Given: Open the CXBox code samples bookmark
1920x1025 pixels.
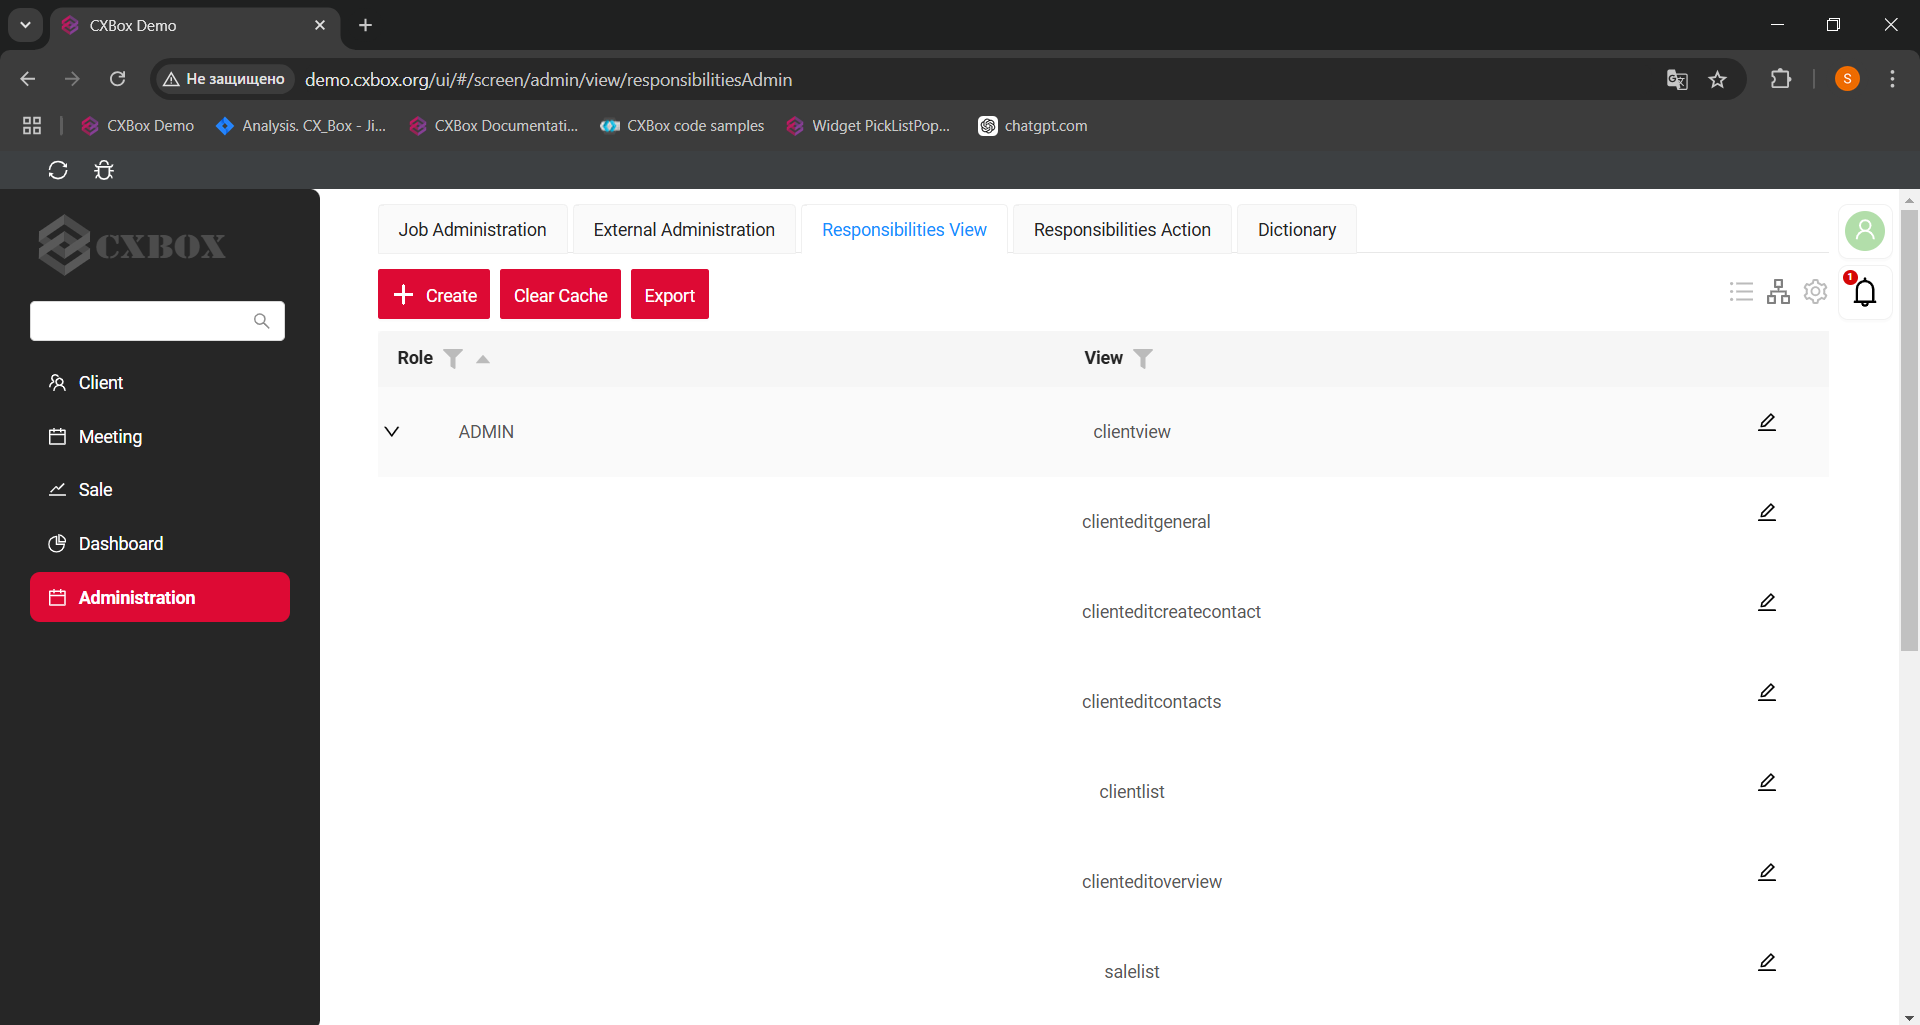Looking at the screenshot, I should (682, 125).
